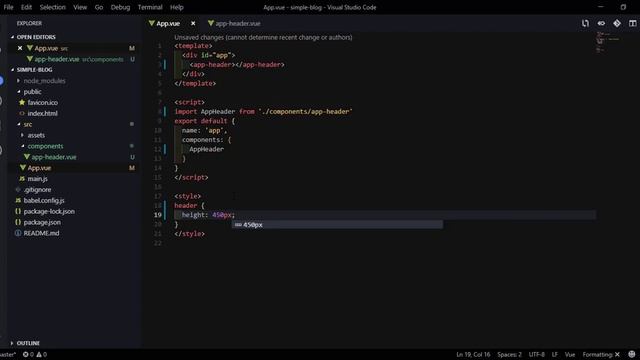
Task: Collapse the public folder
Action: [x=32, y=92]
